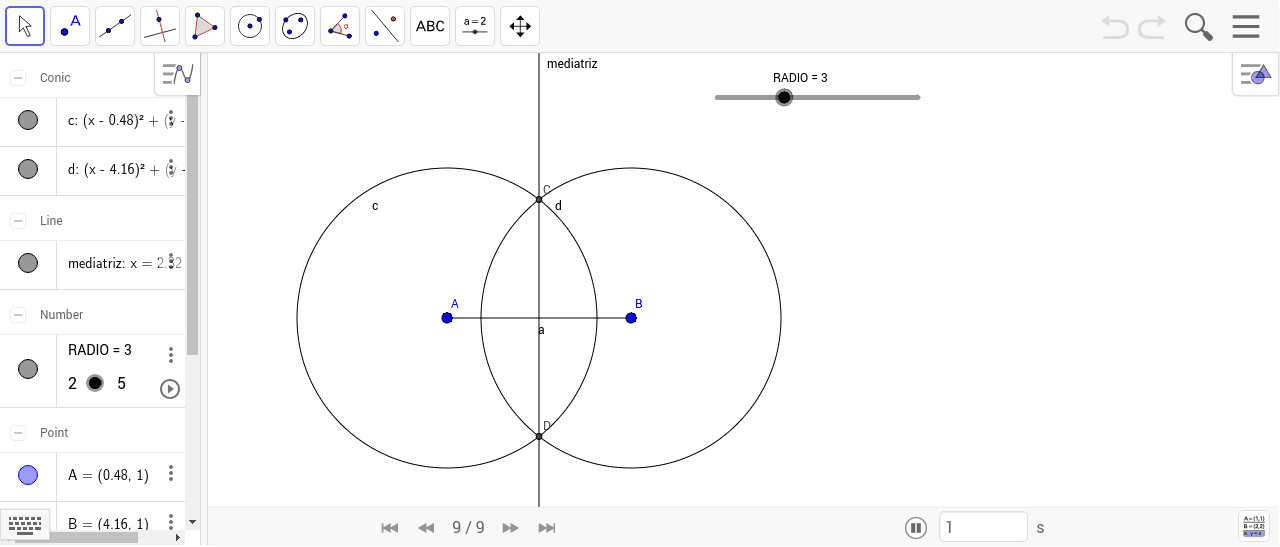Open options menu for circle c

(171, 119)
